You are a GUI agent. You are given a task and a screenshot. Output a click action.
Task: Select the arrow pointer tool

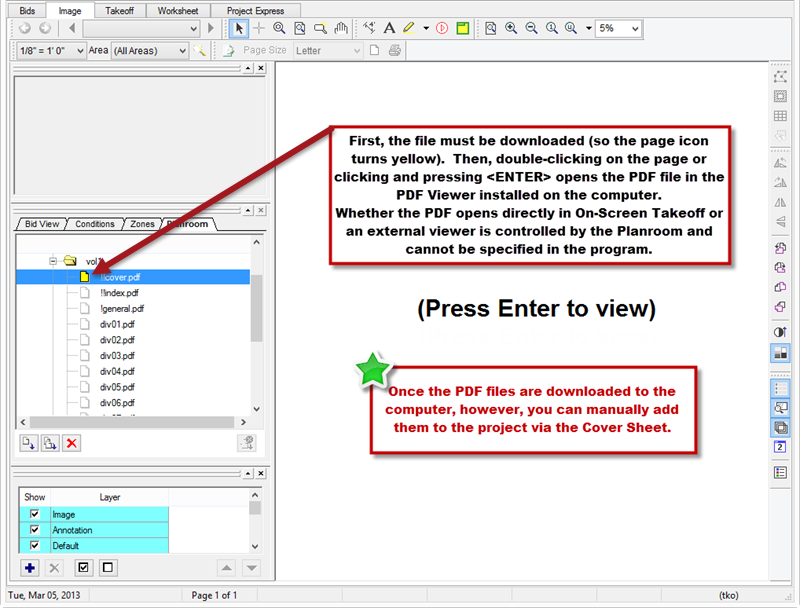coord(239,29)
